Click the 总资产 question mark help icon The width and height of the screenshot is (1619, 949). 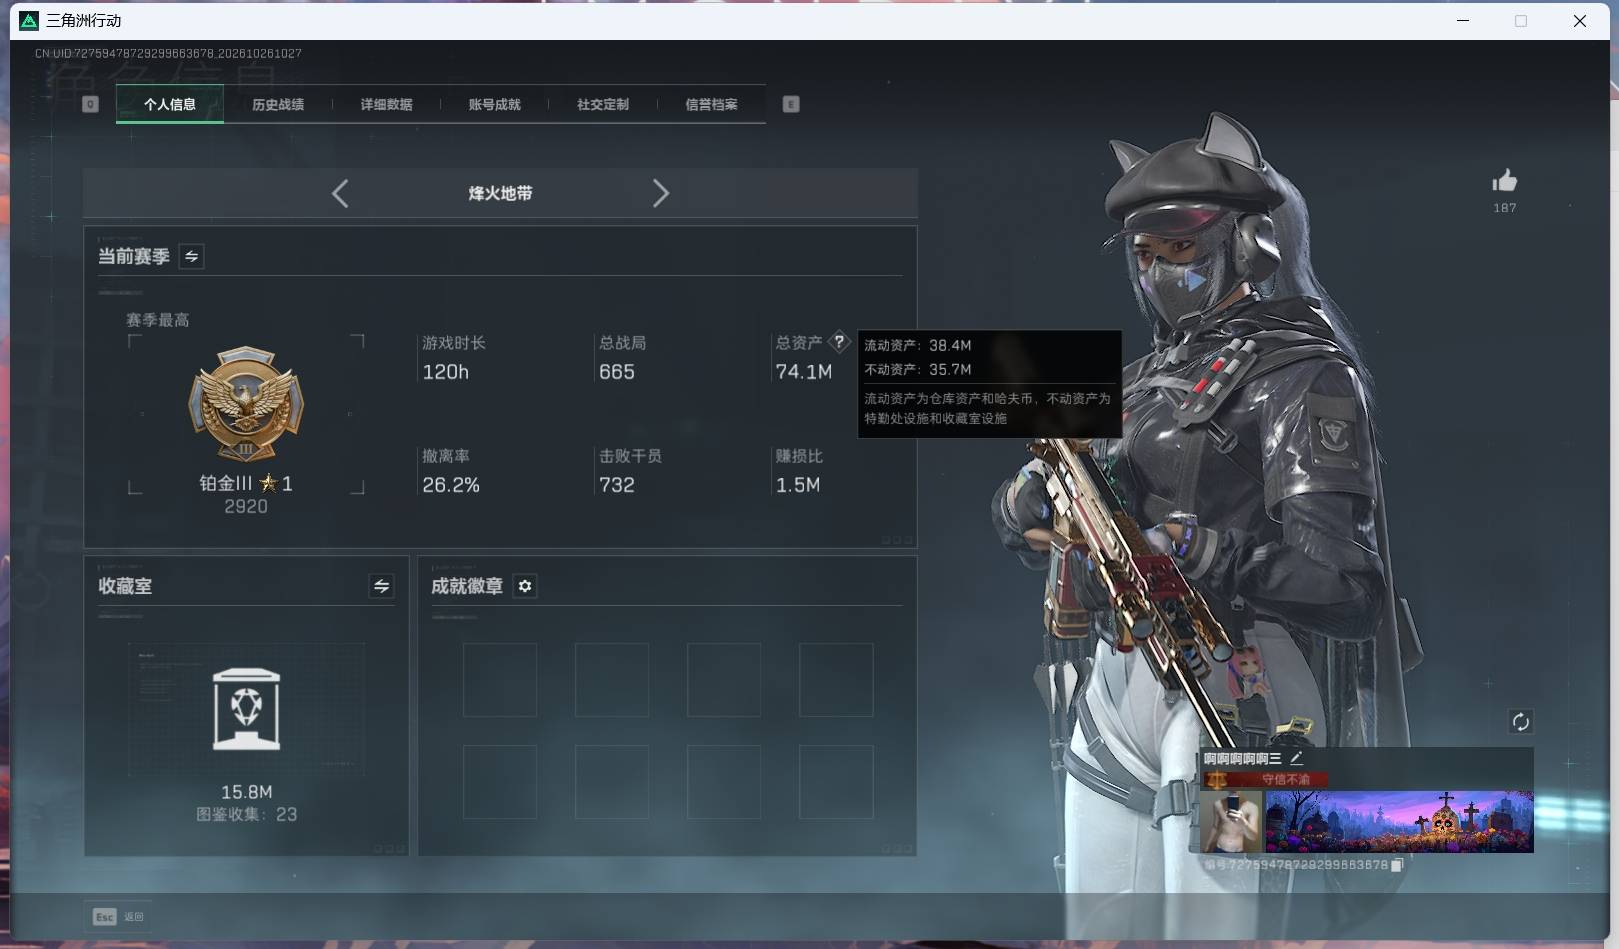click(x=839, y=342)
